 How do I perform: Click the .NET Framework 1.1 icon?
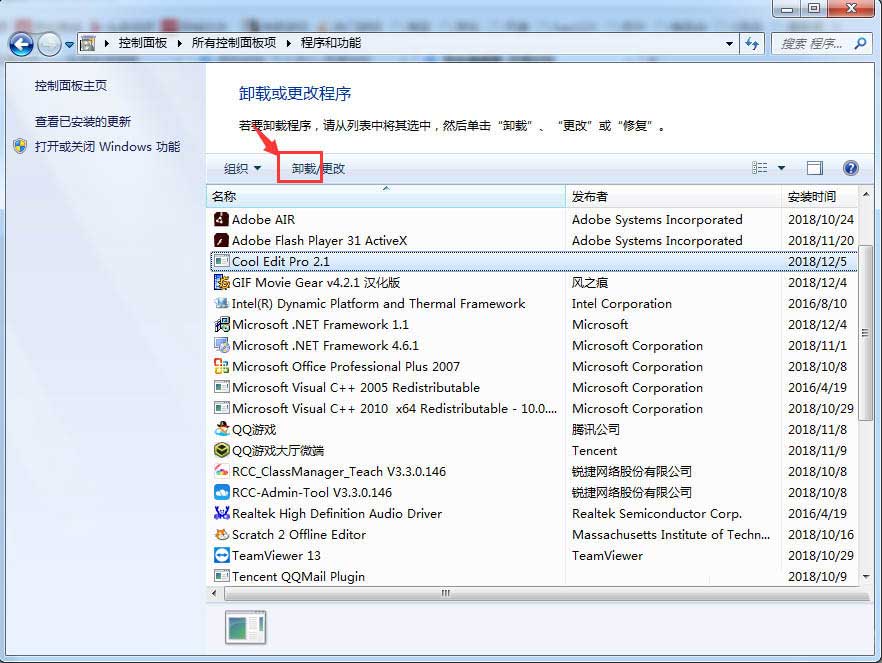tap(222, 324)
